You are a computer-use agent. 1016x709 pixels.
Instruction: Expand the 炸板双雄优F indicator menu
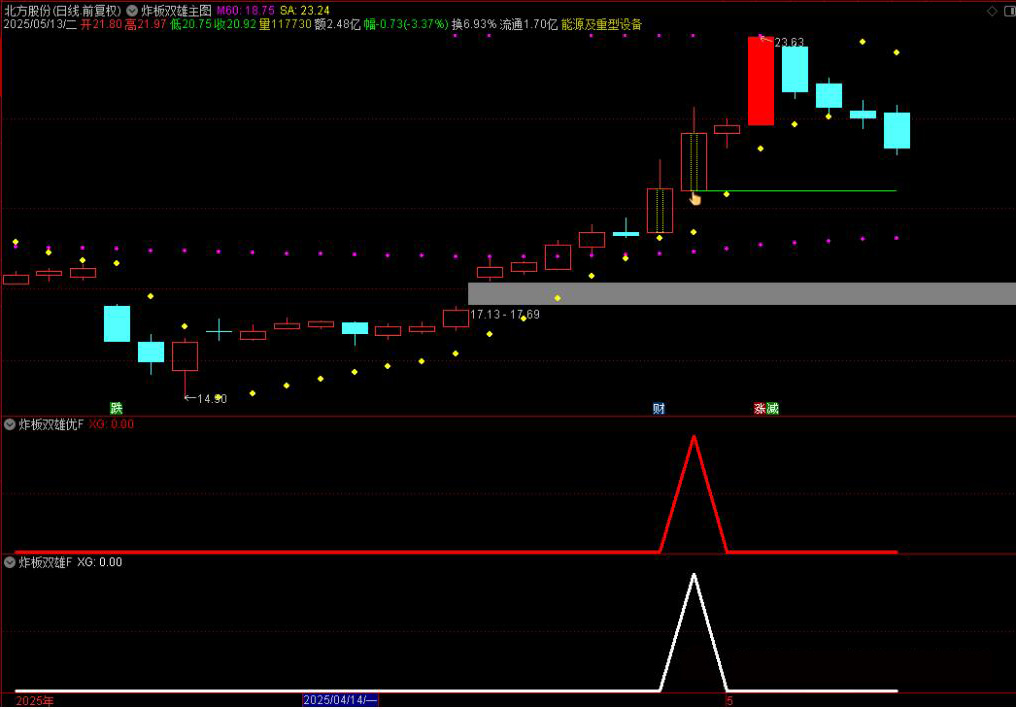pos(10,424)
